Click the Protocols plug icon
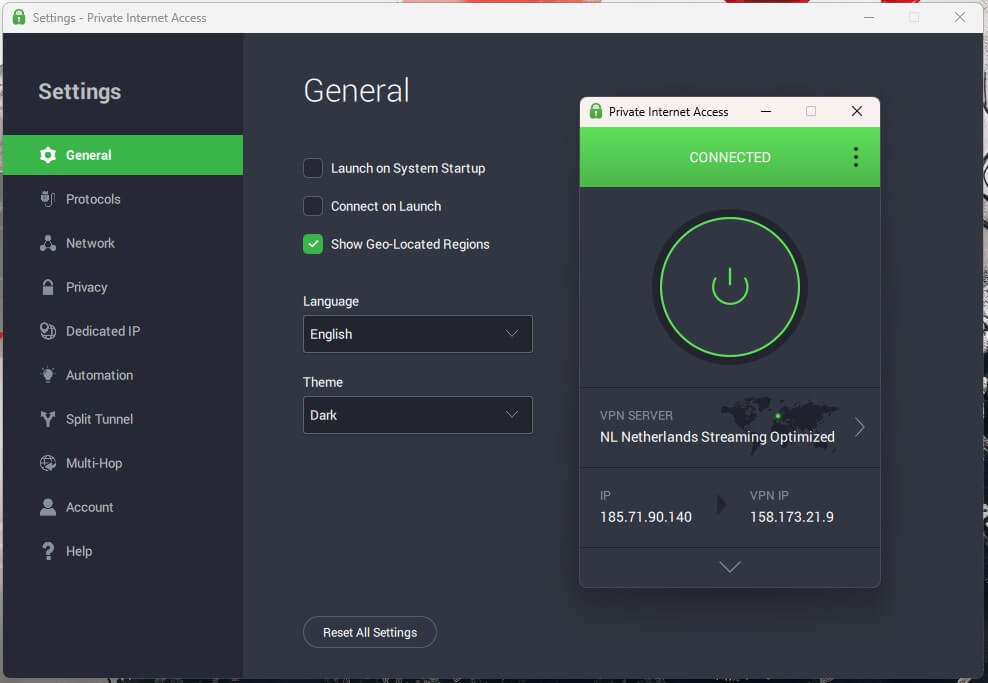This screenshot has height=683, width=988. click(48, 199)
